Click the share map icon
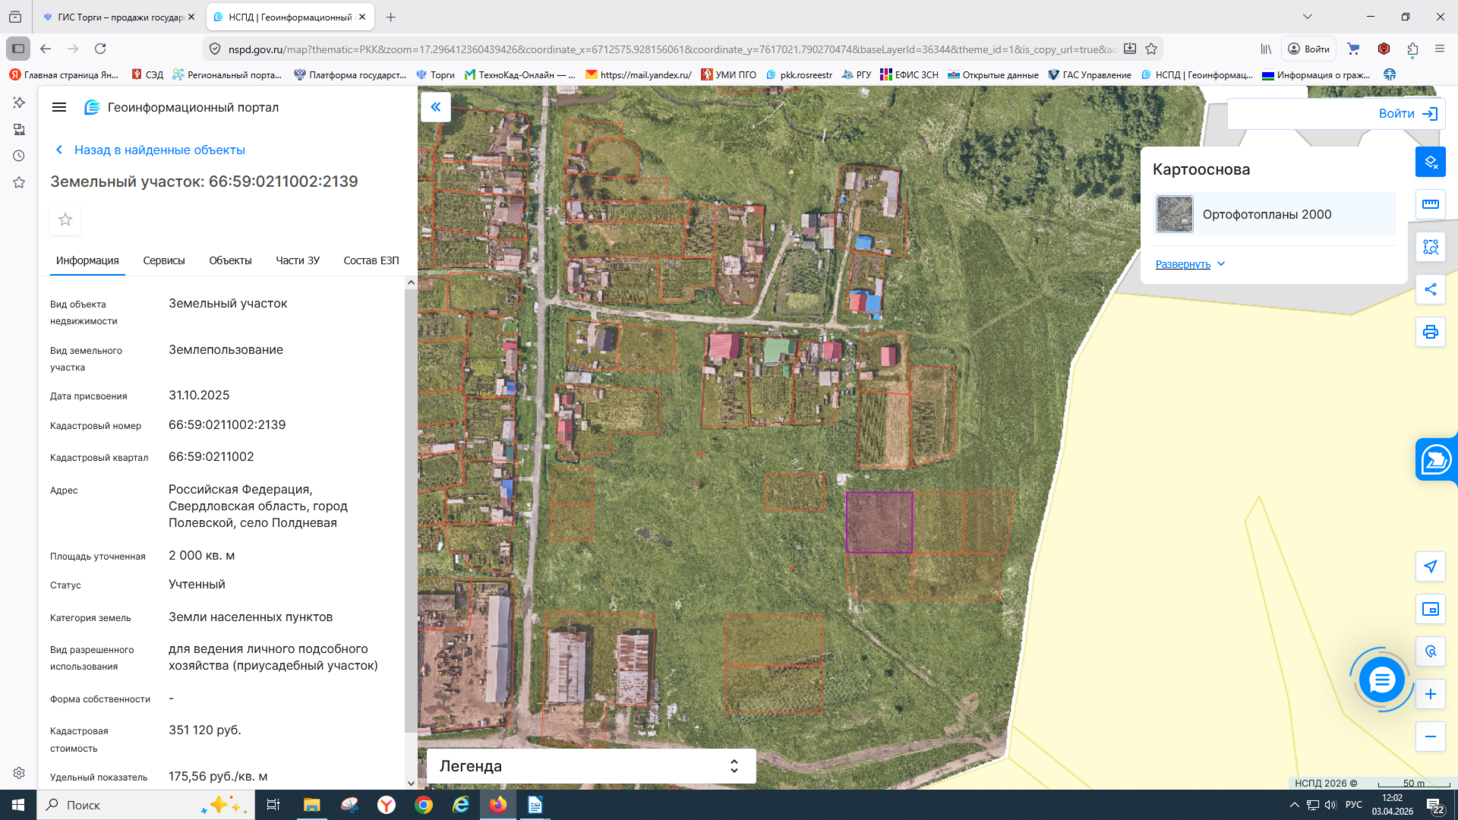Viewport: 1458px width, 820px height. tap(1430, 290)
